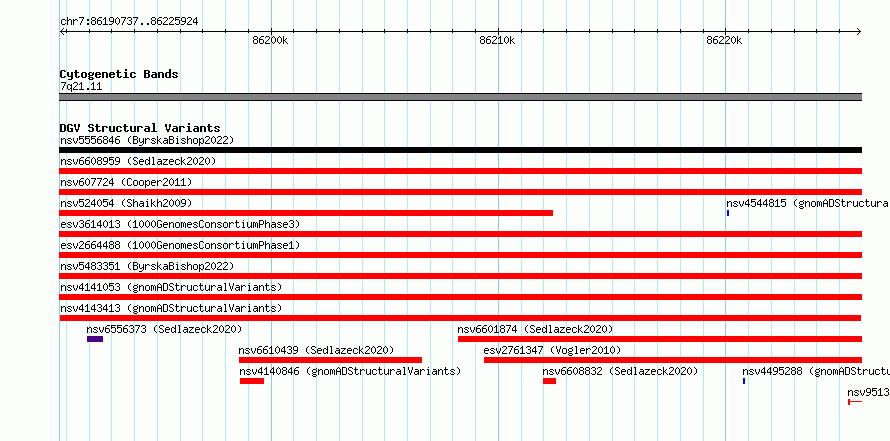Image resolution: width=890 pixels, height=441 pixels.
Task: Click the red nsv524054 variant bar
Action: 306,213
